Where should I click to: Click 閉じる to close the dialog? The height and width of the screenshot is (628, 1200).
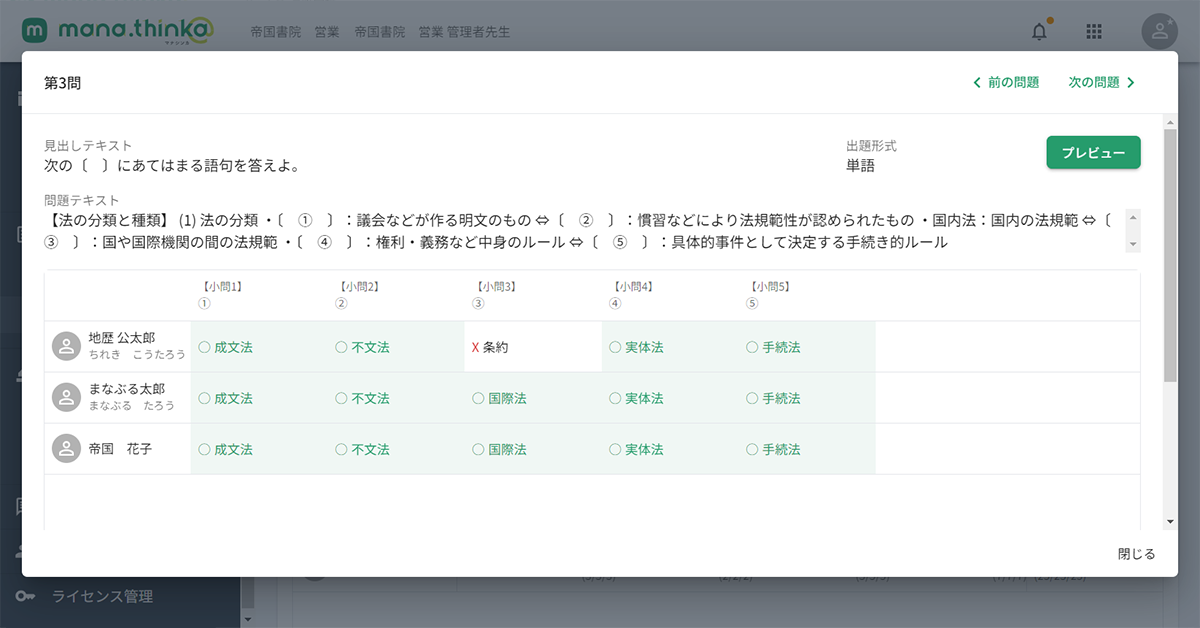(x=1136, y=553)
